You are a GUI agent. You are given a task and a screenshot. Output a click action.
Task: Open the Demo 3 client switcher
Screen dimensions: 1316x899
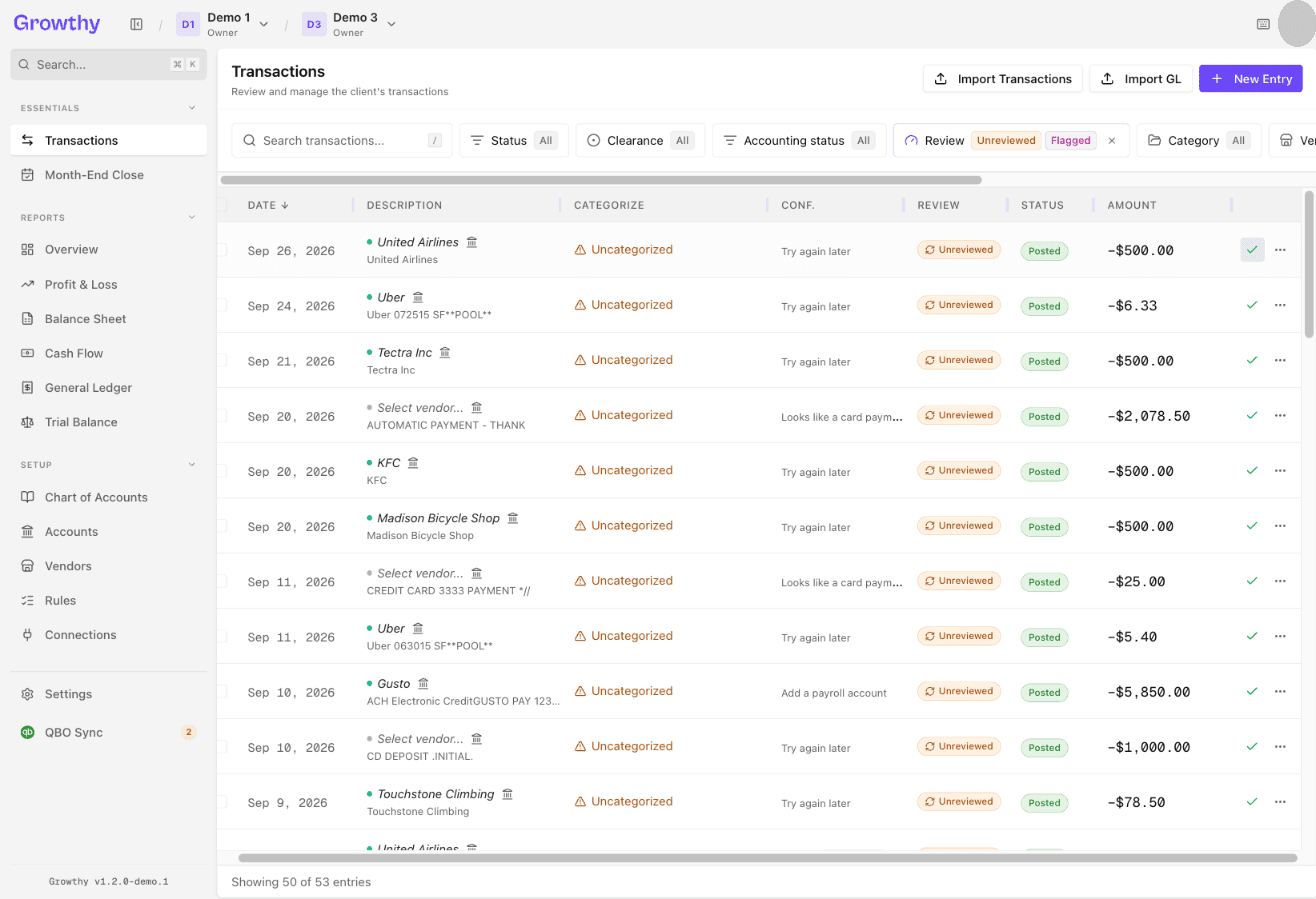click(x=349, y=24)
